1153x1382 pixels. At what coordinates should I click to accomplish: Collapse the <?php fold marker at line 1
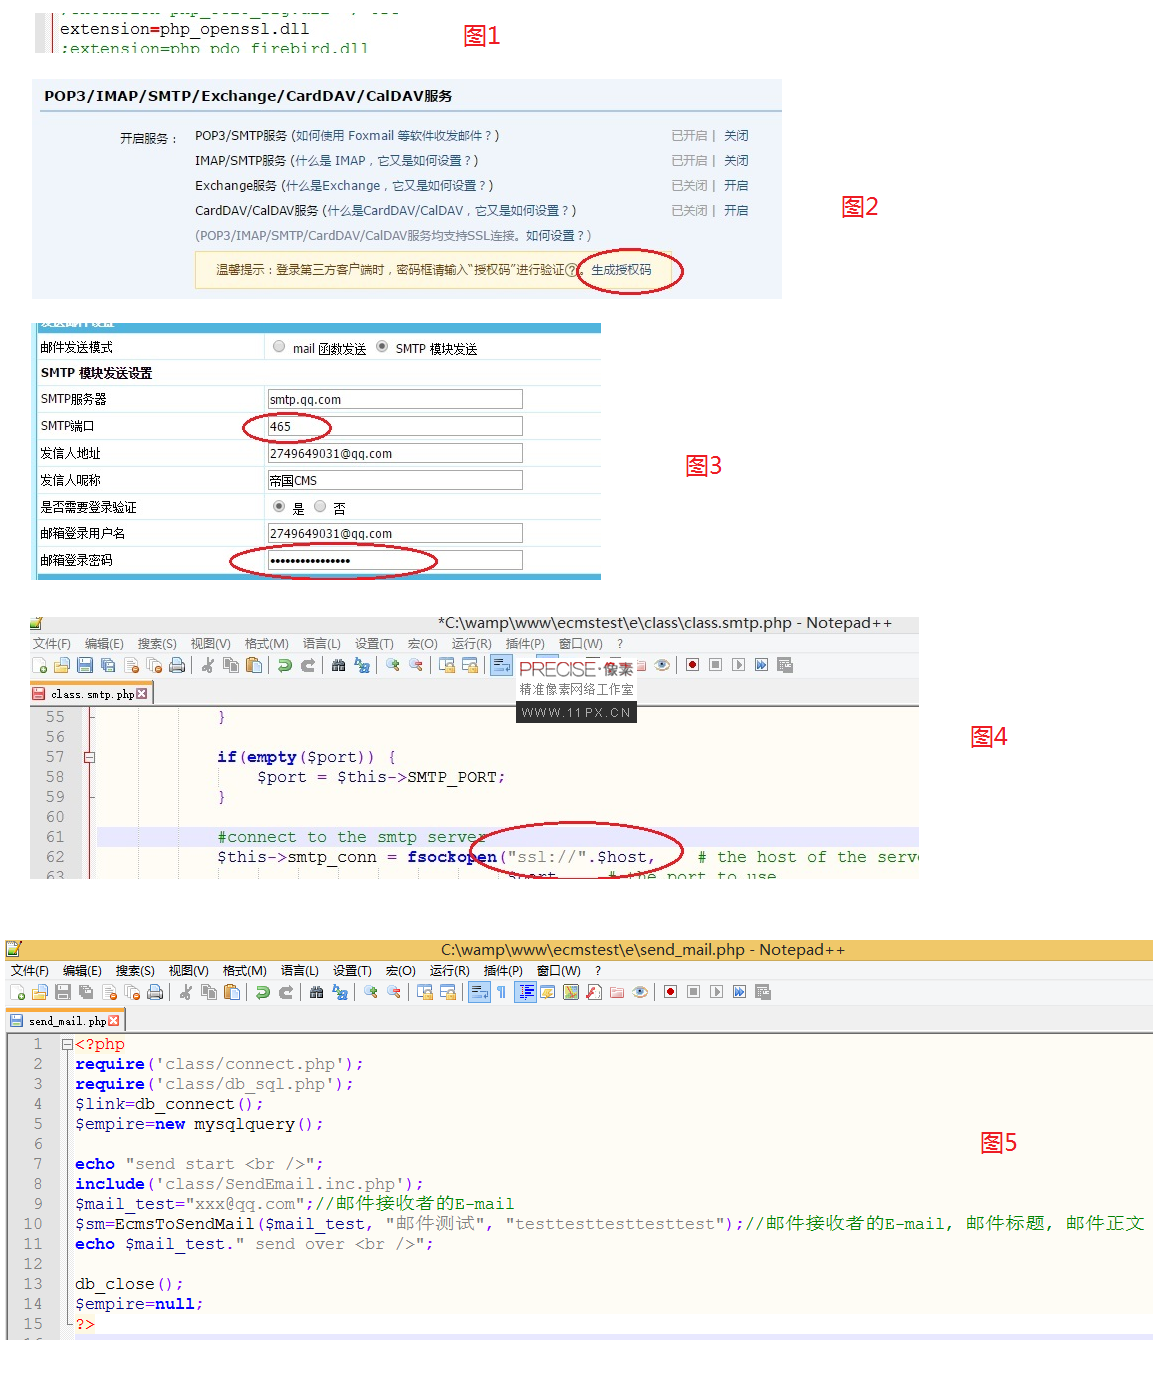click(x=67, y=1044)
